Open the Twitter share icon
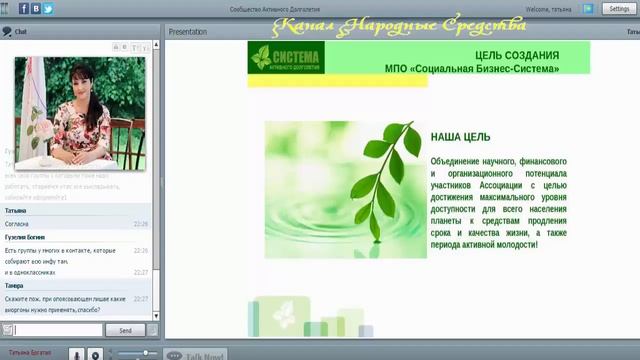The image size is (640, 360). coord(48,9)
